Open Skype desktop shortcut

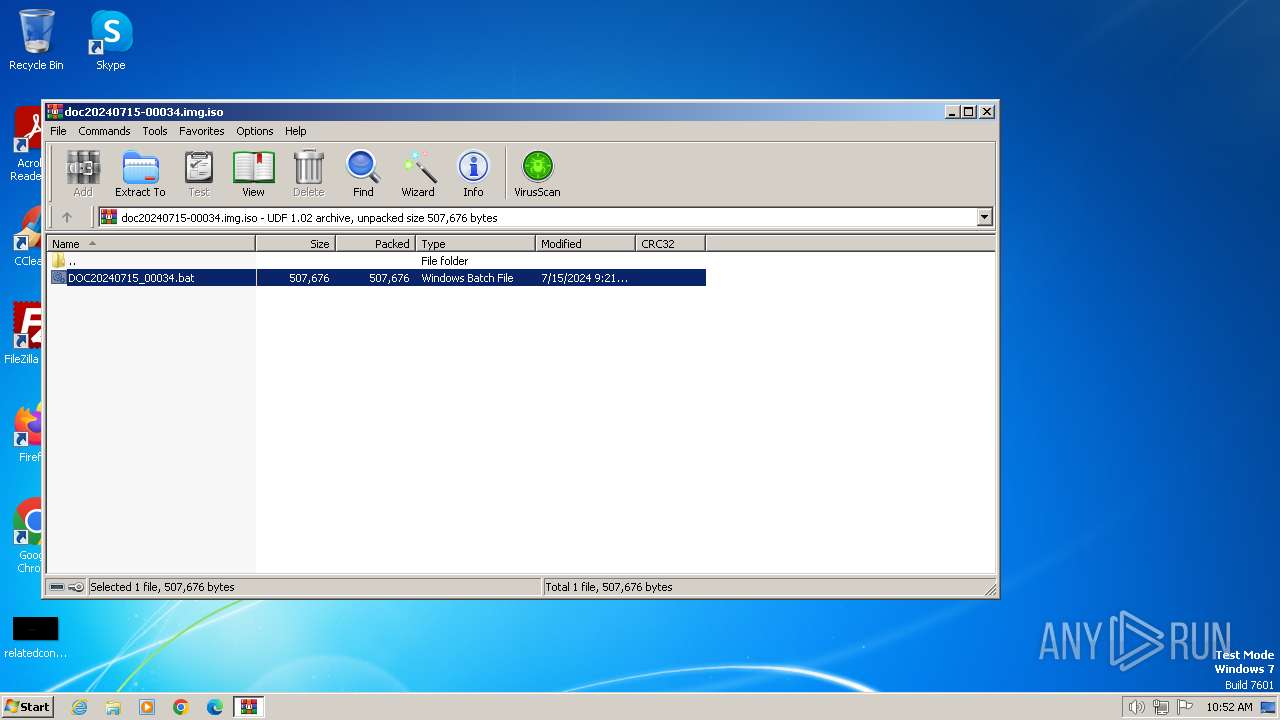point(111,40)
